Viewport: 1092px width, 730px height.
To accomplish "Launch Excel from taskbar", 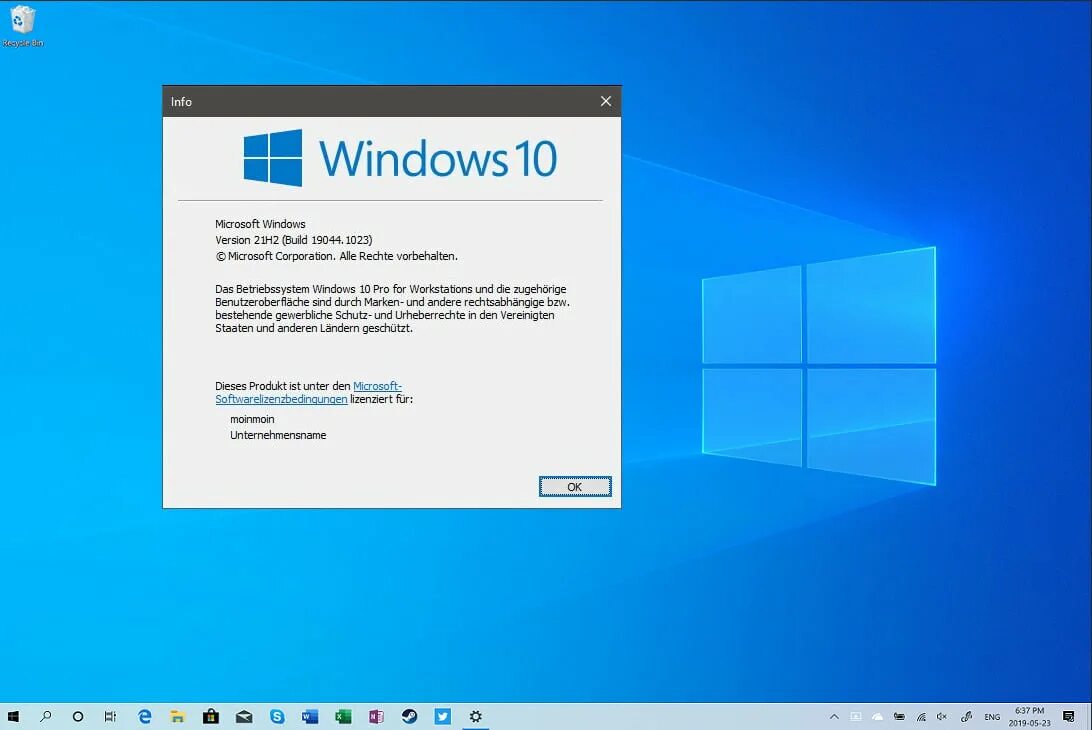I will [x=343, y=716].
